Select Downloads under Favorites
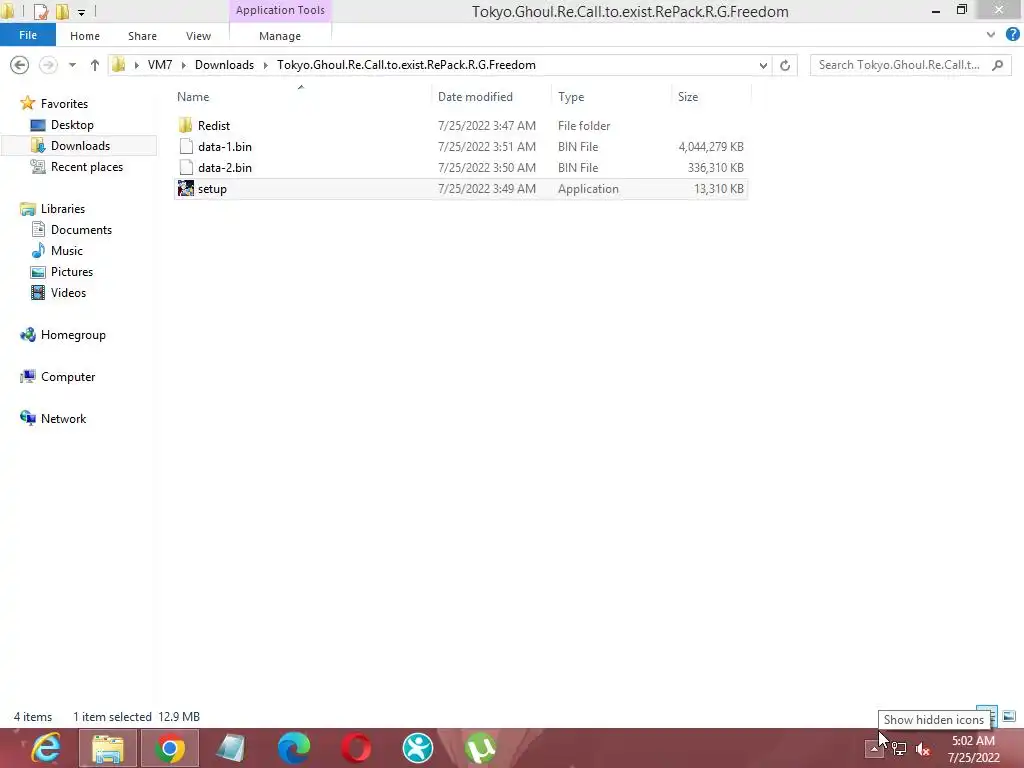1024x768 pixels. click(80, 146)
